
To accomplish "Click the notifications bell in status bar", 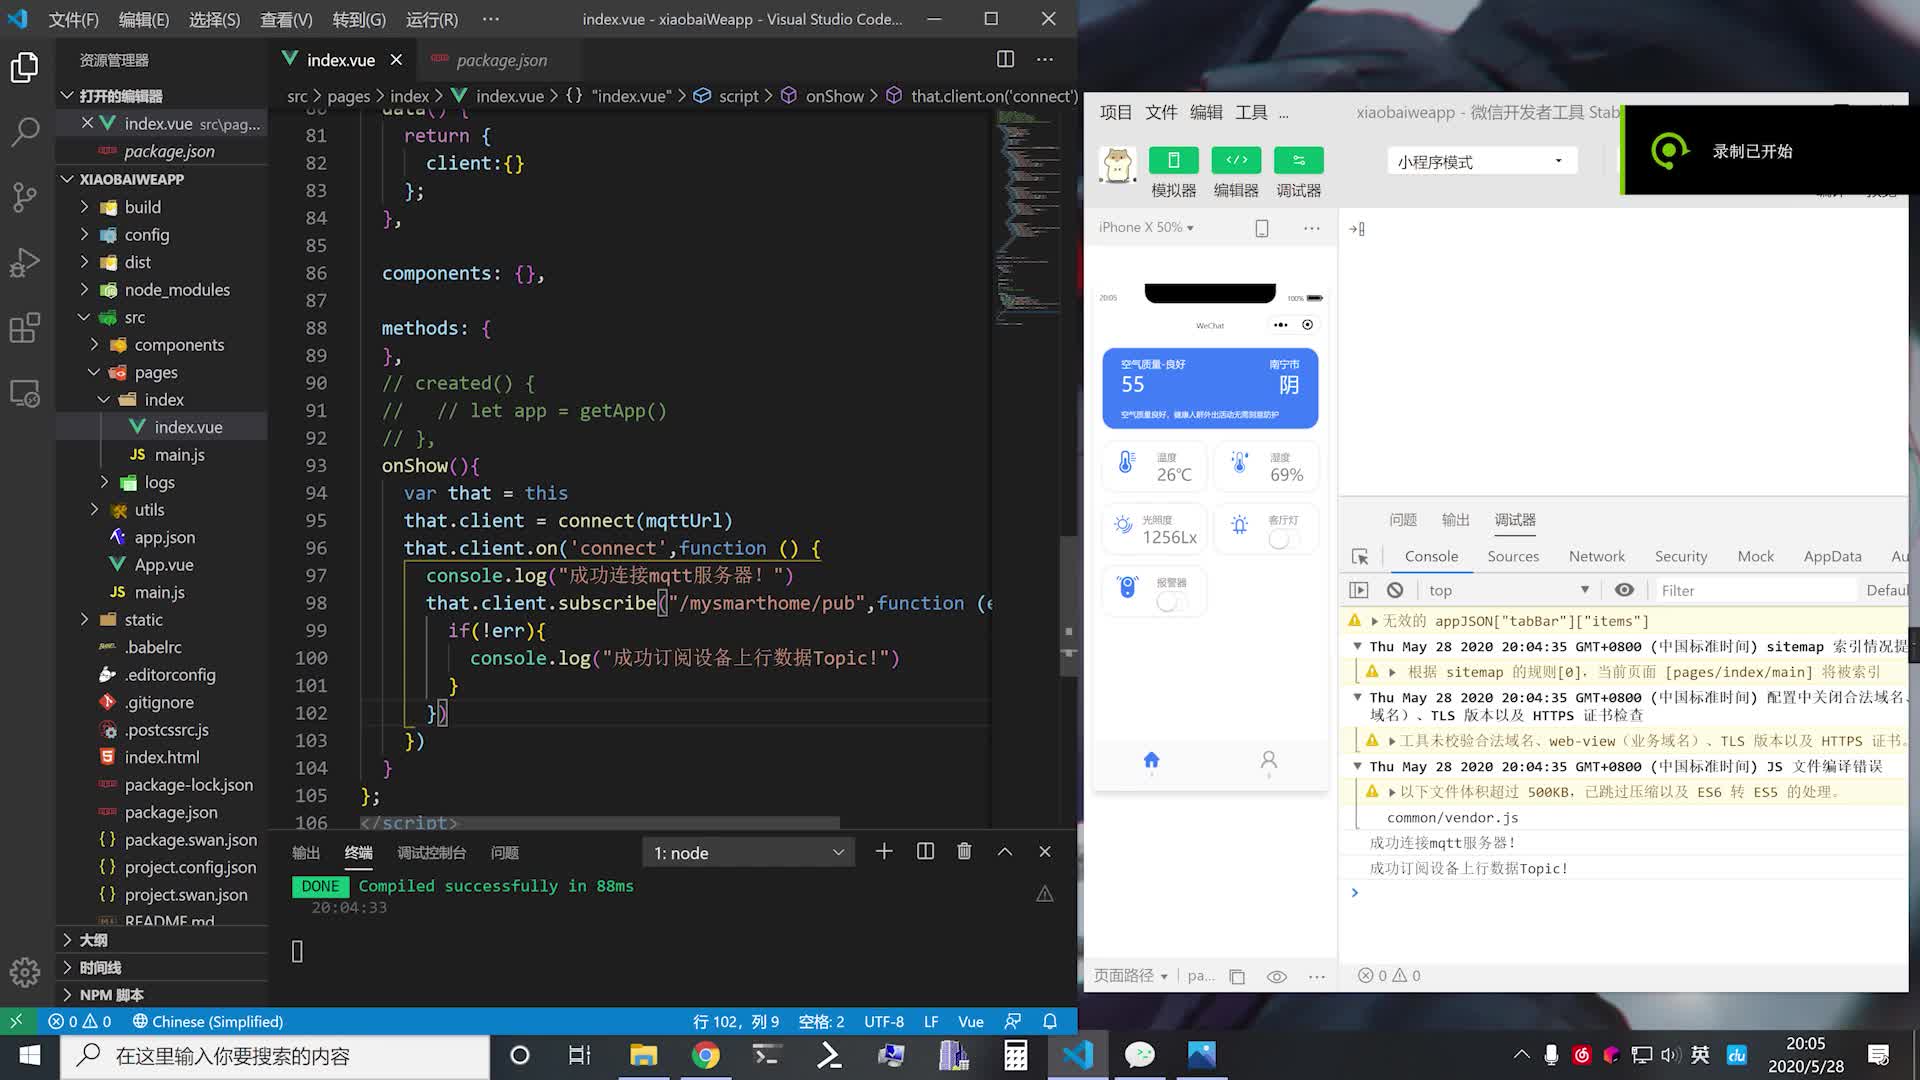I will [1050, 1021].
